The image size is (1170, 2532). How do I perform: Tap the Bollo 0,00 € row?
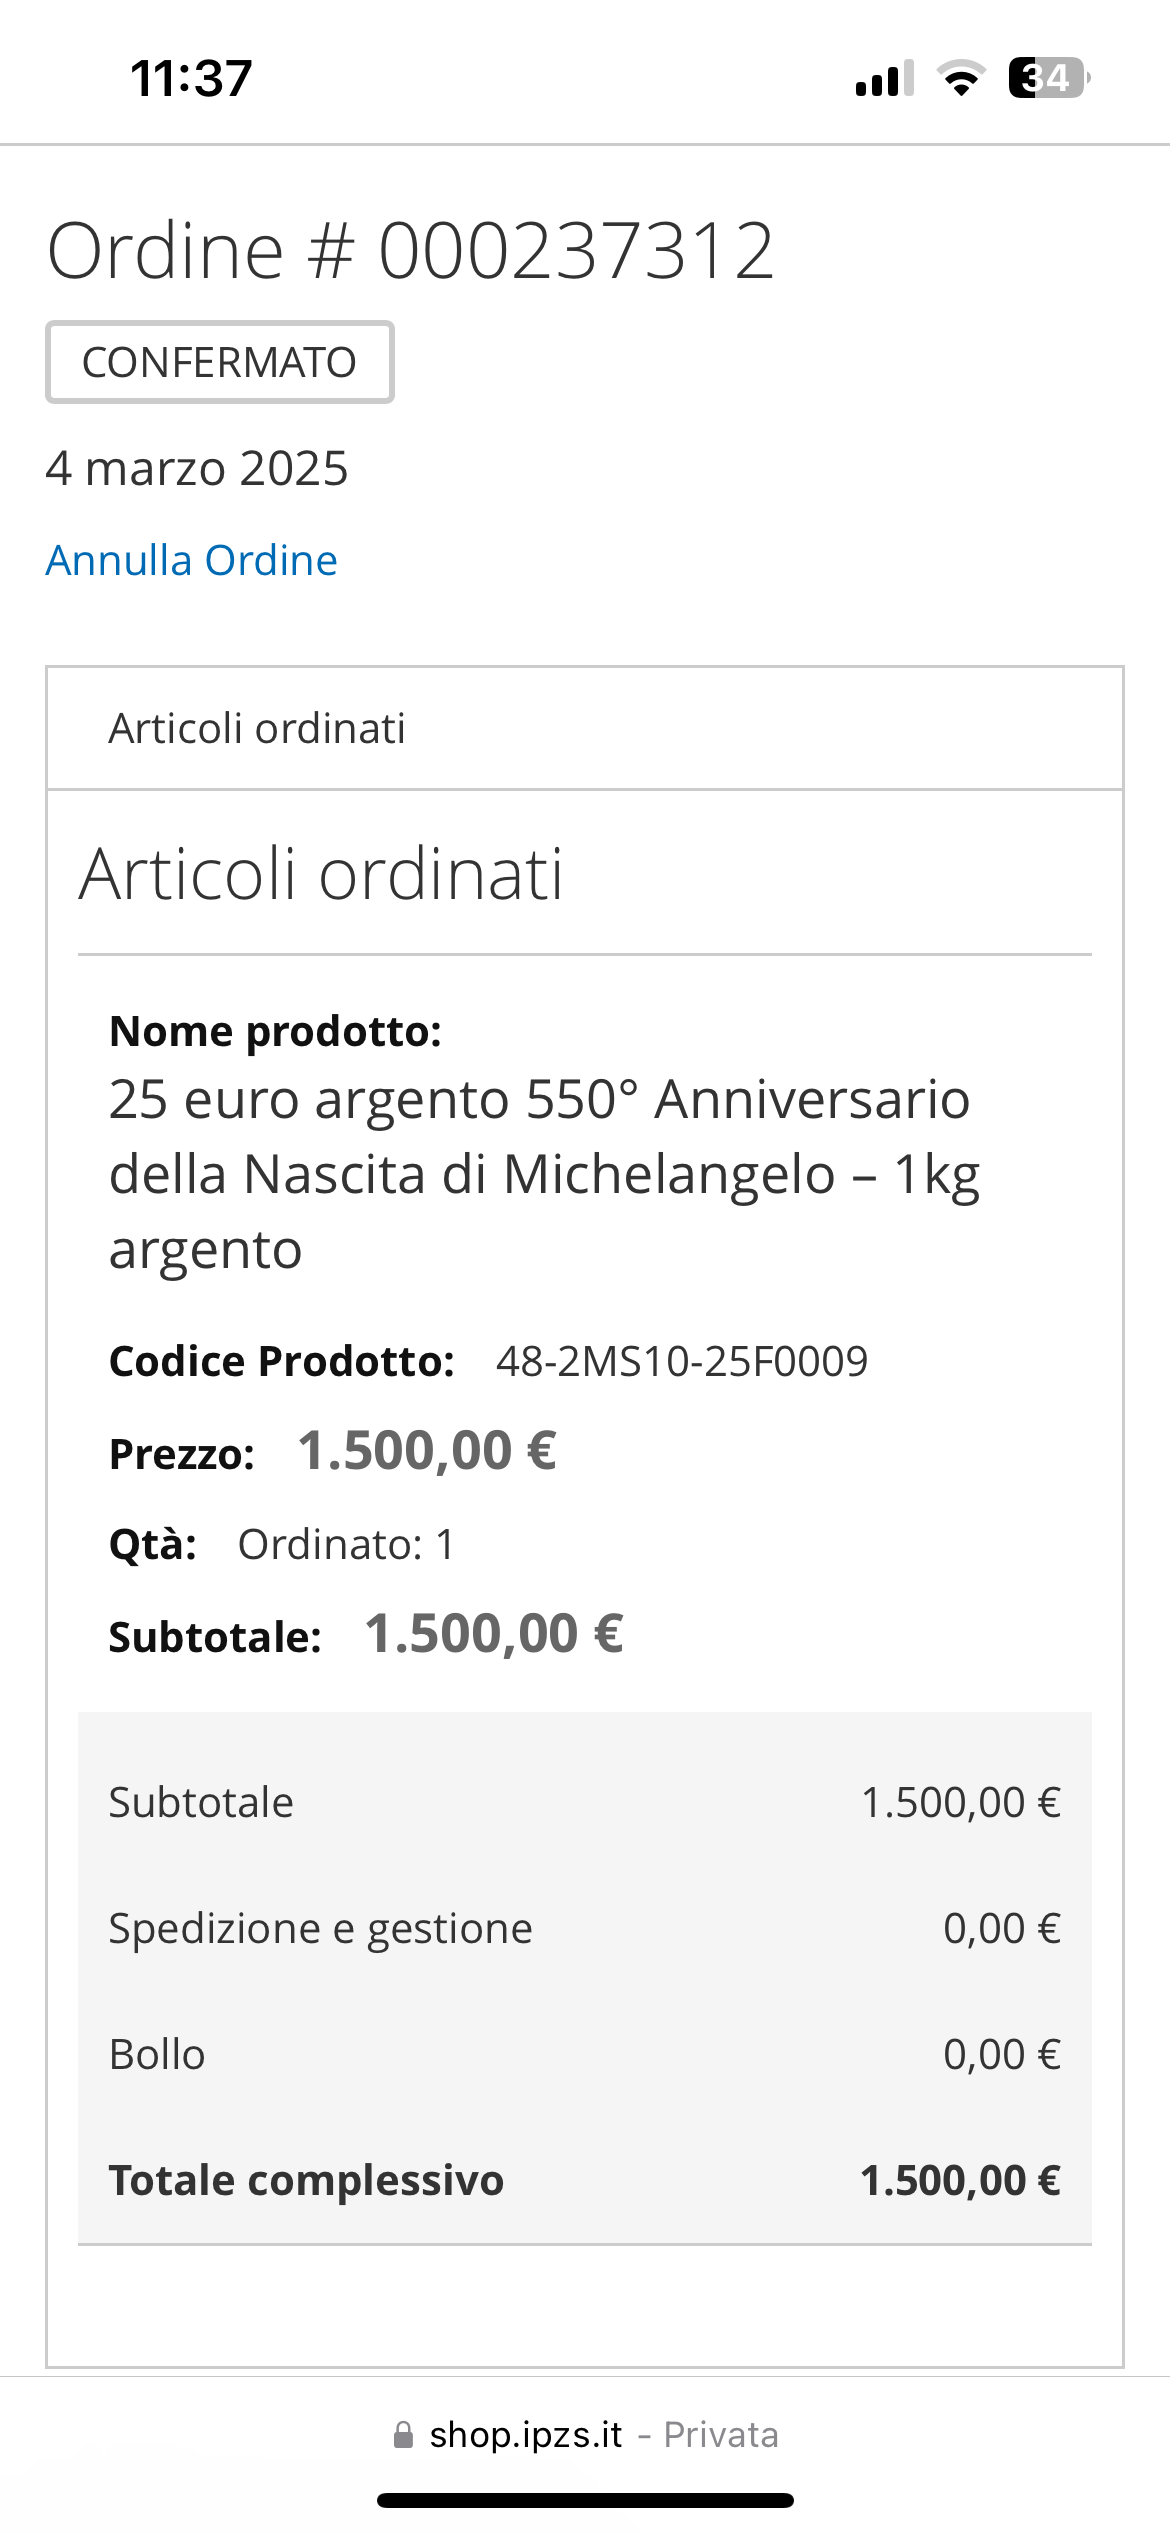(585, 2054)
